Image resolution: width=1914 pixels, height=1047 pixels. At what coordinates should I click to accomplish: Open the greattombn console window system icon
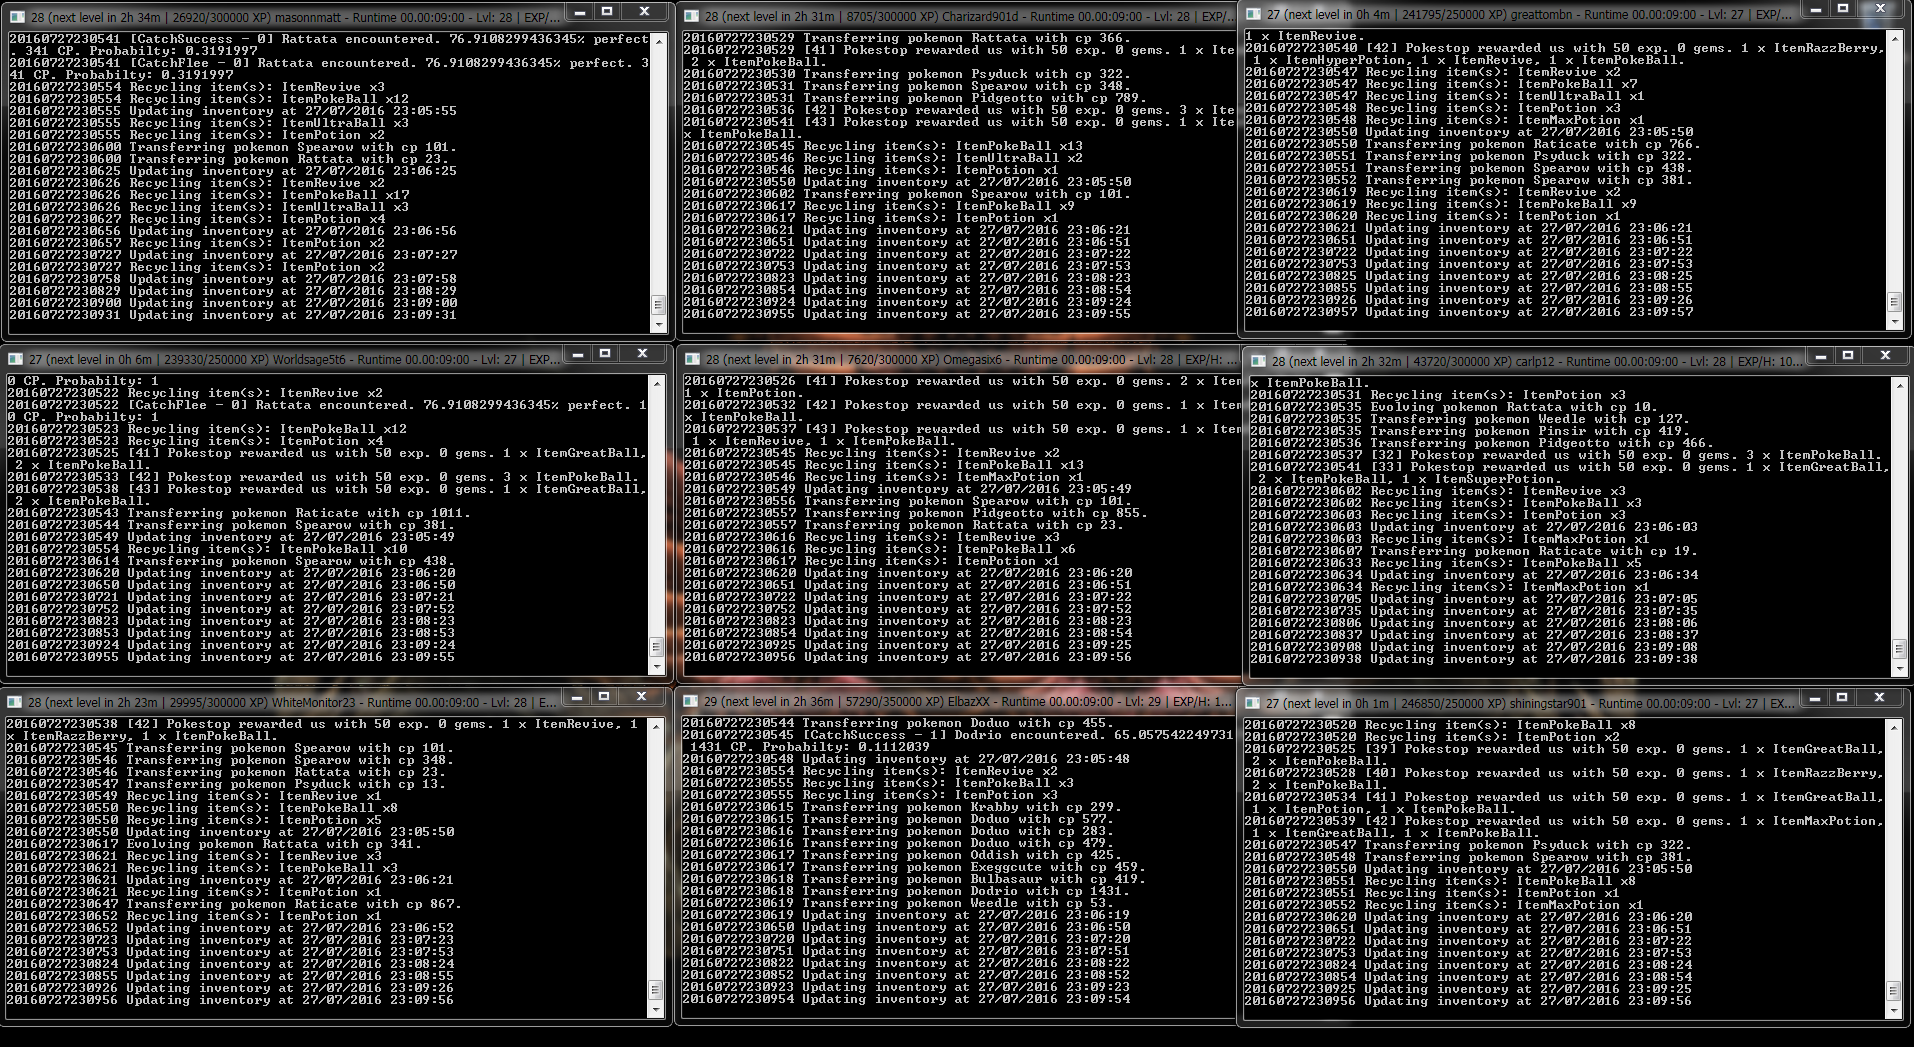pyautogui.click(x=1253, y=14)
